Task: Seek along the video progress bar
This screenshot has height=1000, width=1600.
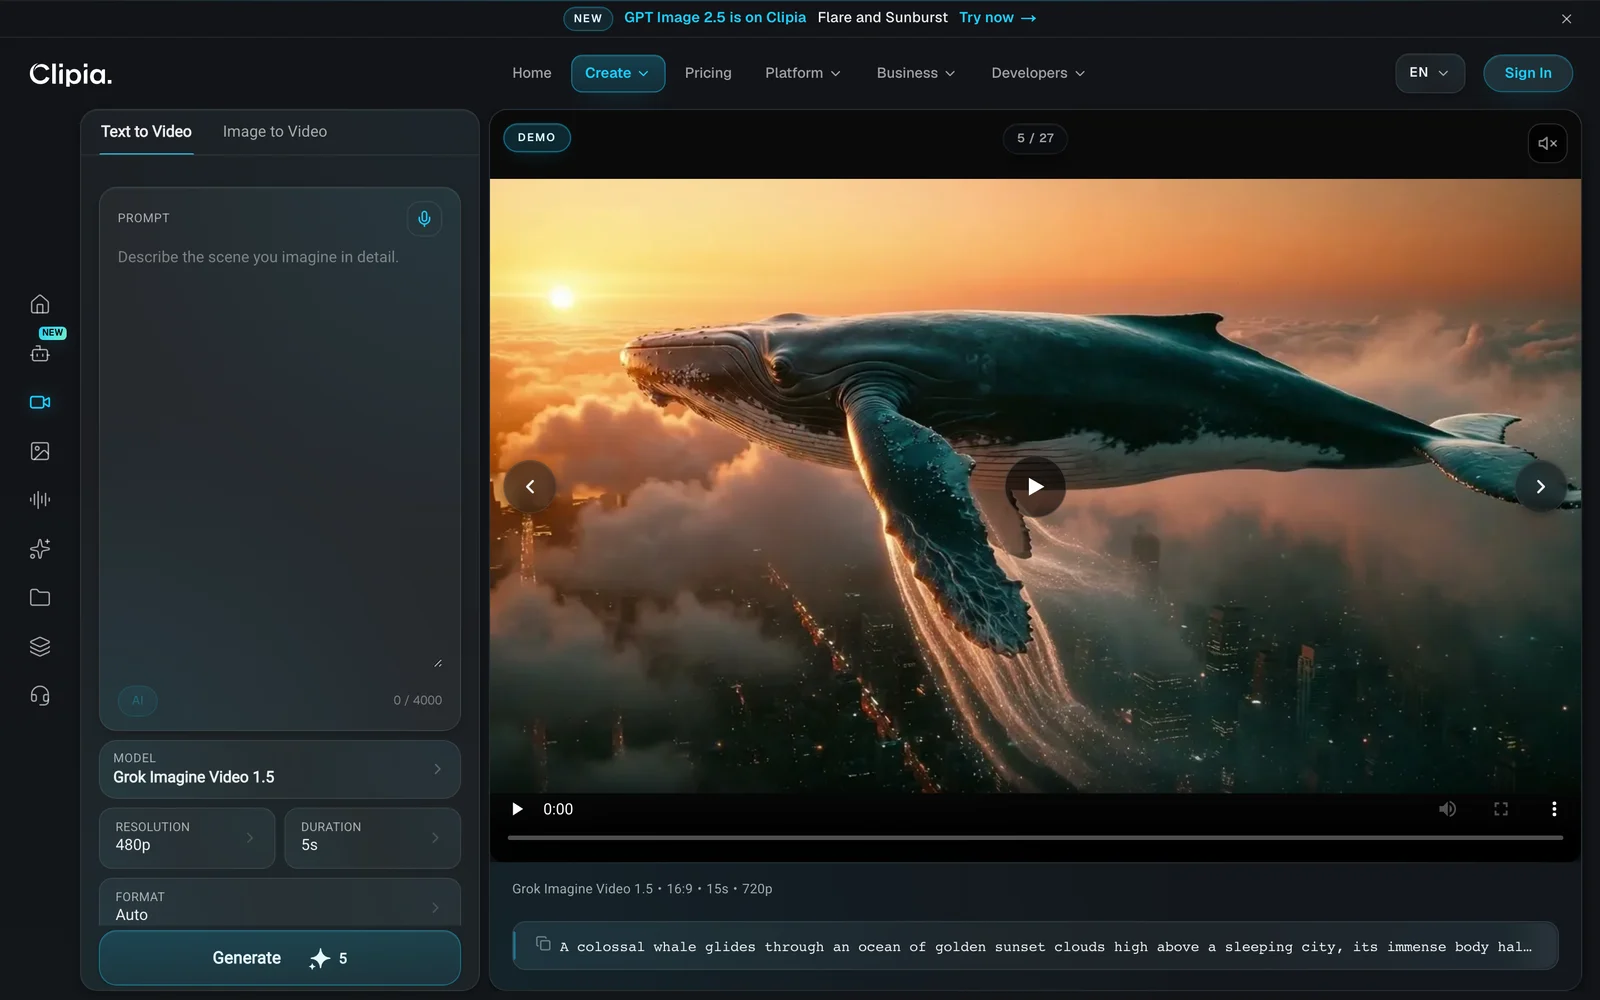Action: 1035,837
